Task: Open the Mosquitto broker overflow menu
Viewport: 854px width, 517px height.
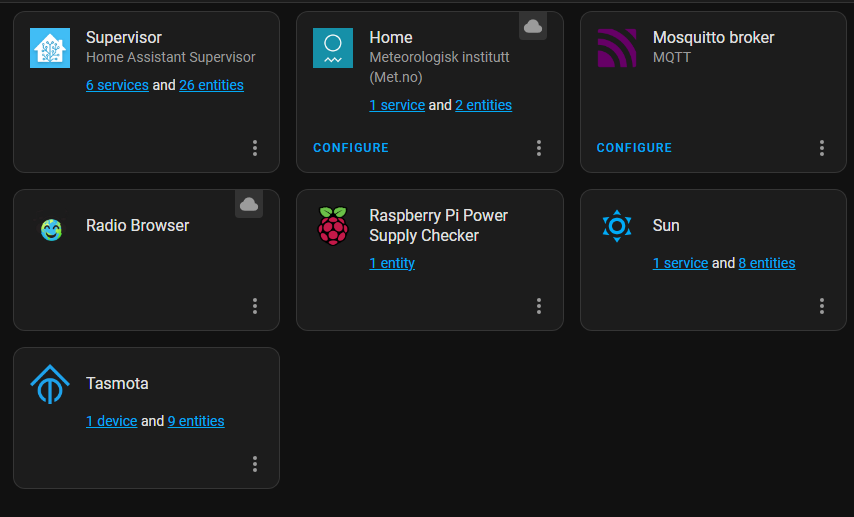Action: point(822,148)
